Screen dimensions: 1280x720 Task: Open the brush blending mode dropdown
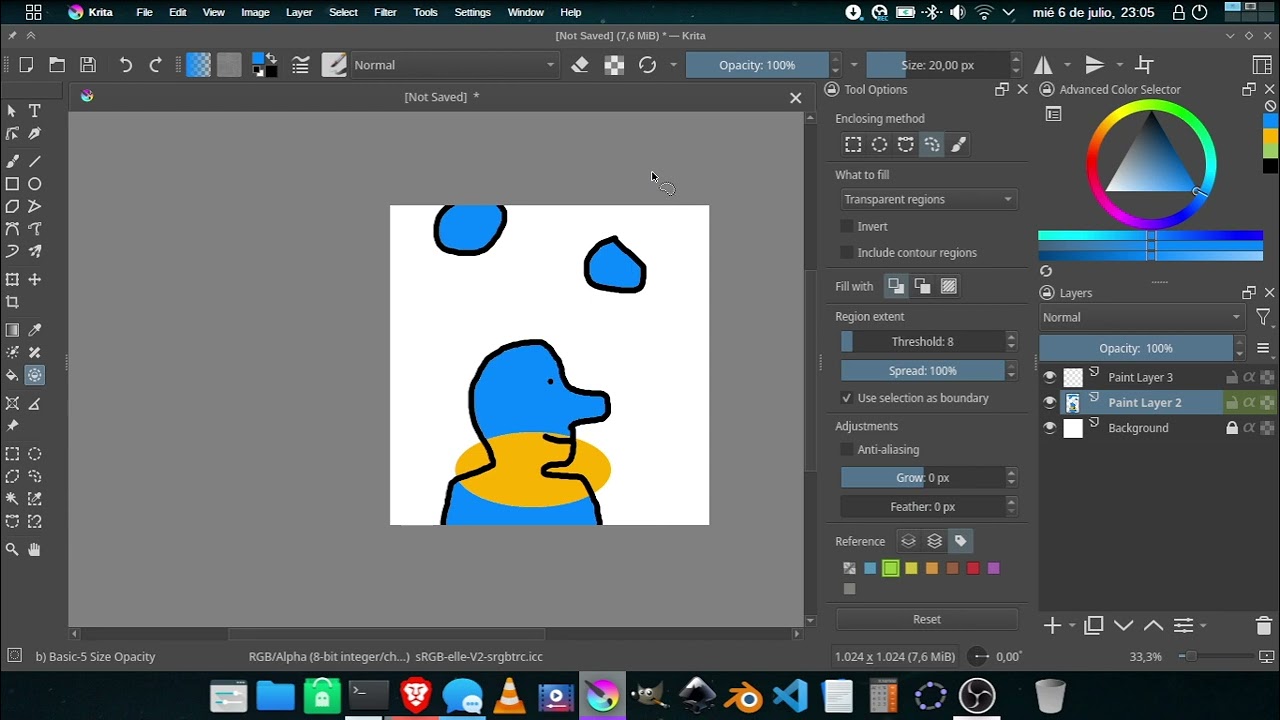(454, 65)
